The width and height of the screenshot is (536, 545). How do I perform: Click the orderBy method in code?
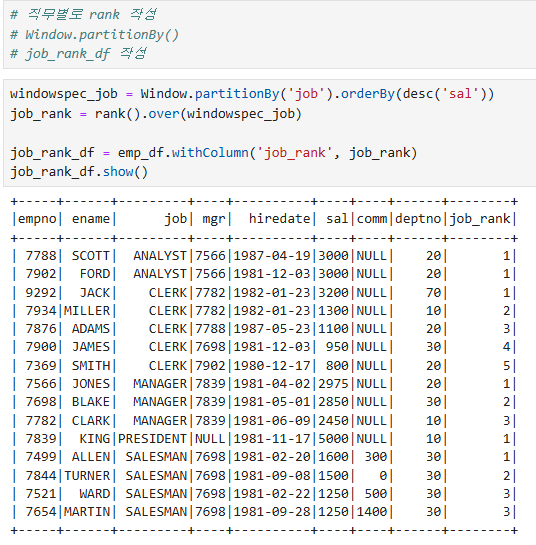367,93
